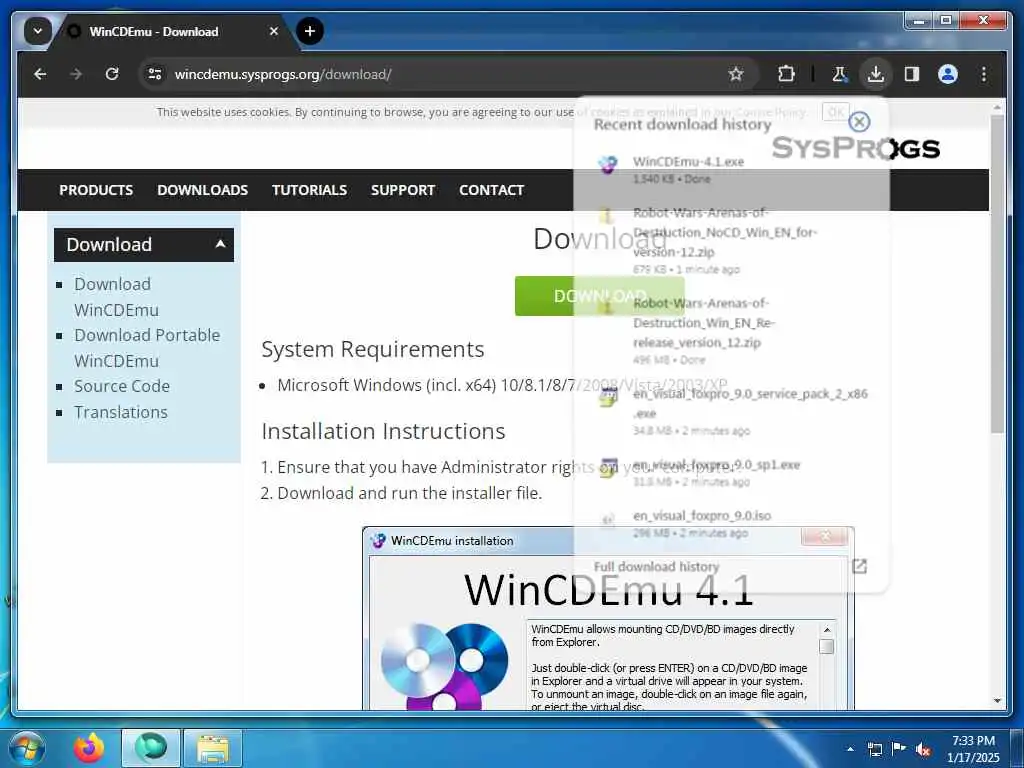Open the DOWNLOADS menu
This screenshot has height=768, width=1024.
click(x=202, y=190)
